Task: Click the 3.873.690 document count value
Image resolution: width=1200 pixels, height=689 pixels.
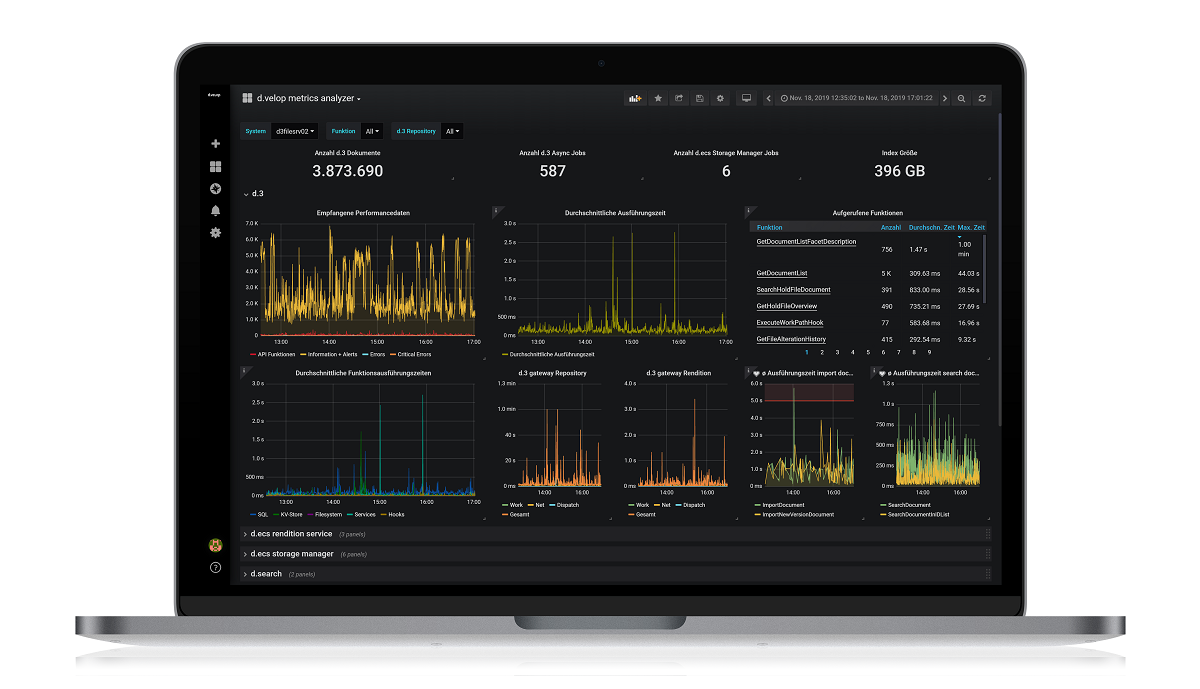Action: tap(348, 171)
